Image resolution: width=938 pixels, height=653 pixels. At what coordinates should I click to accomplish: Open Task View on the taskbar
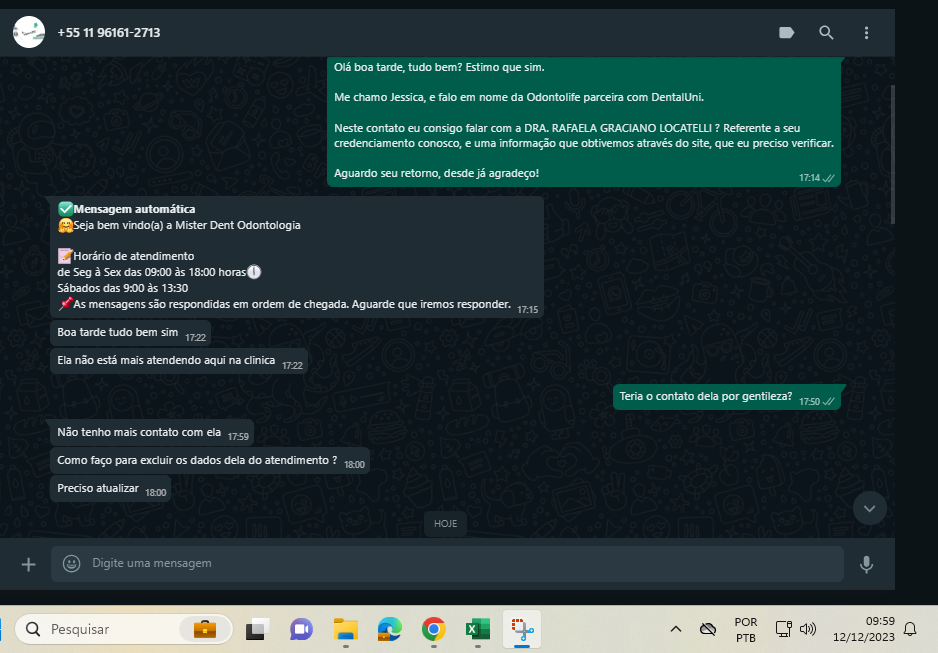258,629
